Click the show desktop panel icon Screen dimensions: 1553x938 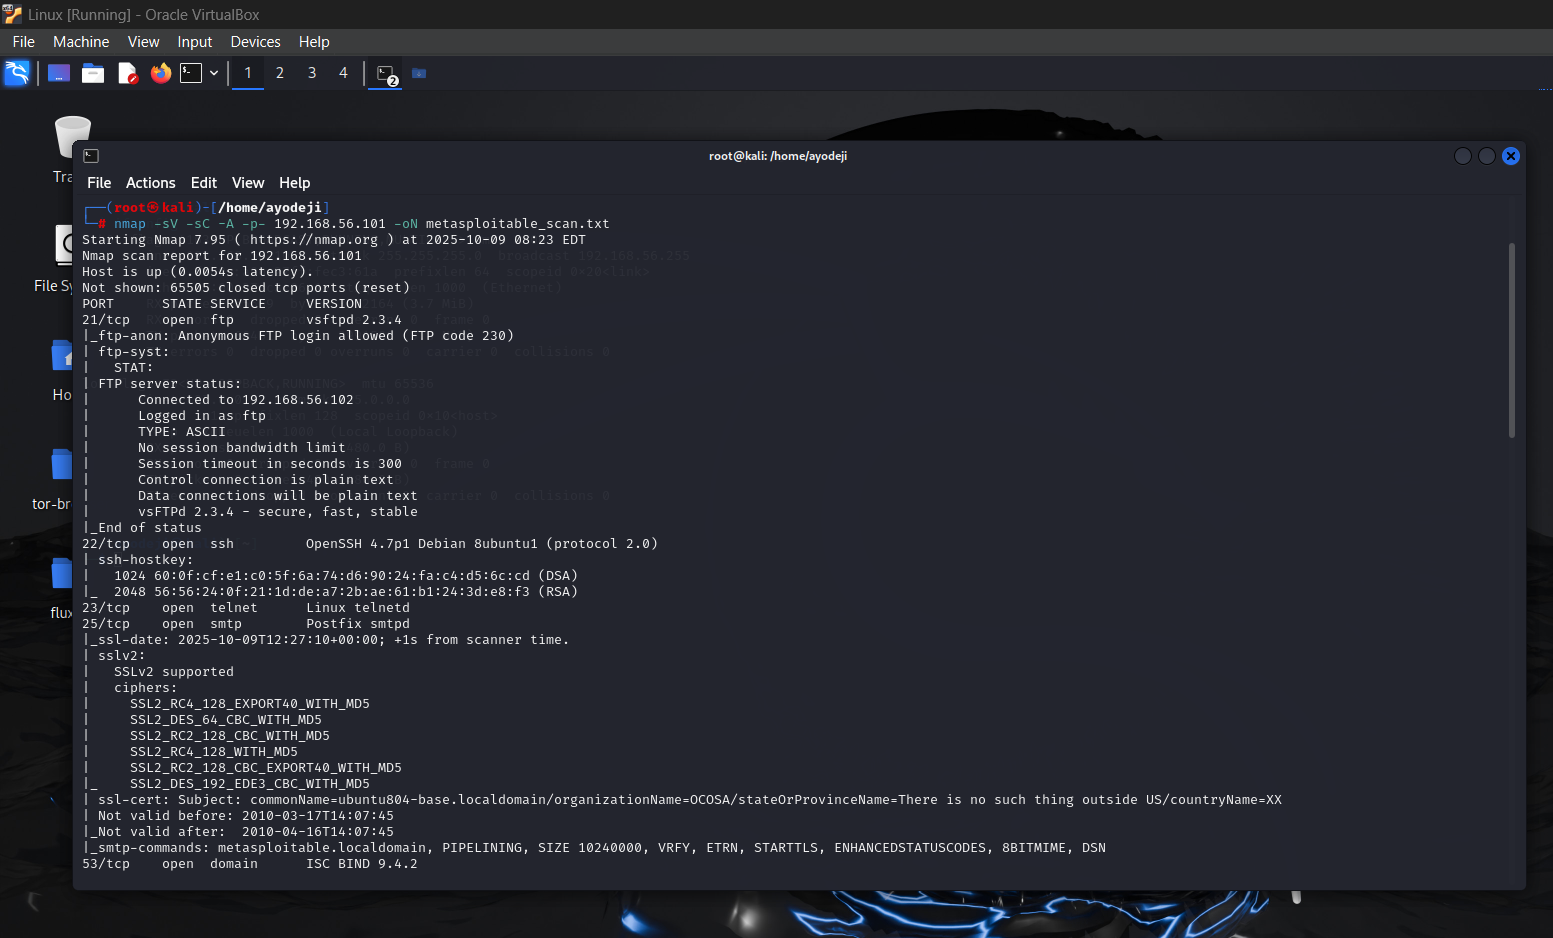(59, 73)
